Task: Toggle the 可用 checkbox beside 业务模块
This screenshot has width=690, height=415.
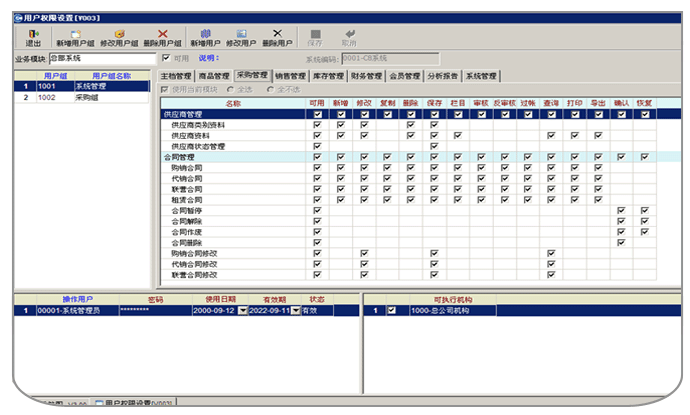Action: click(x=166, y=59)
